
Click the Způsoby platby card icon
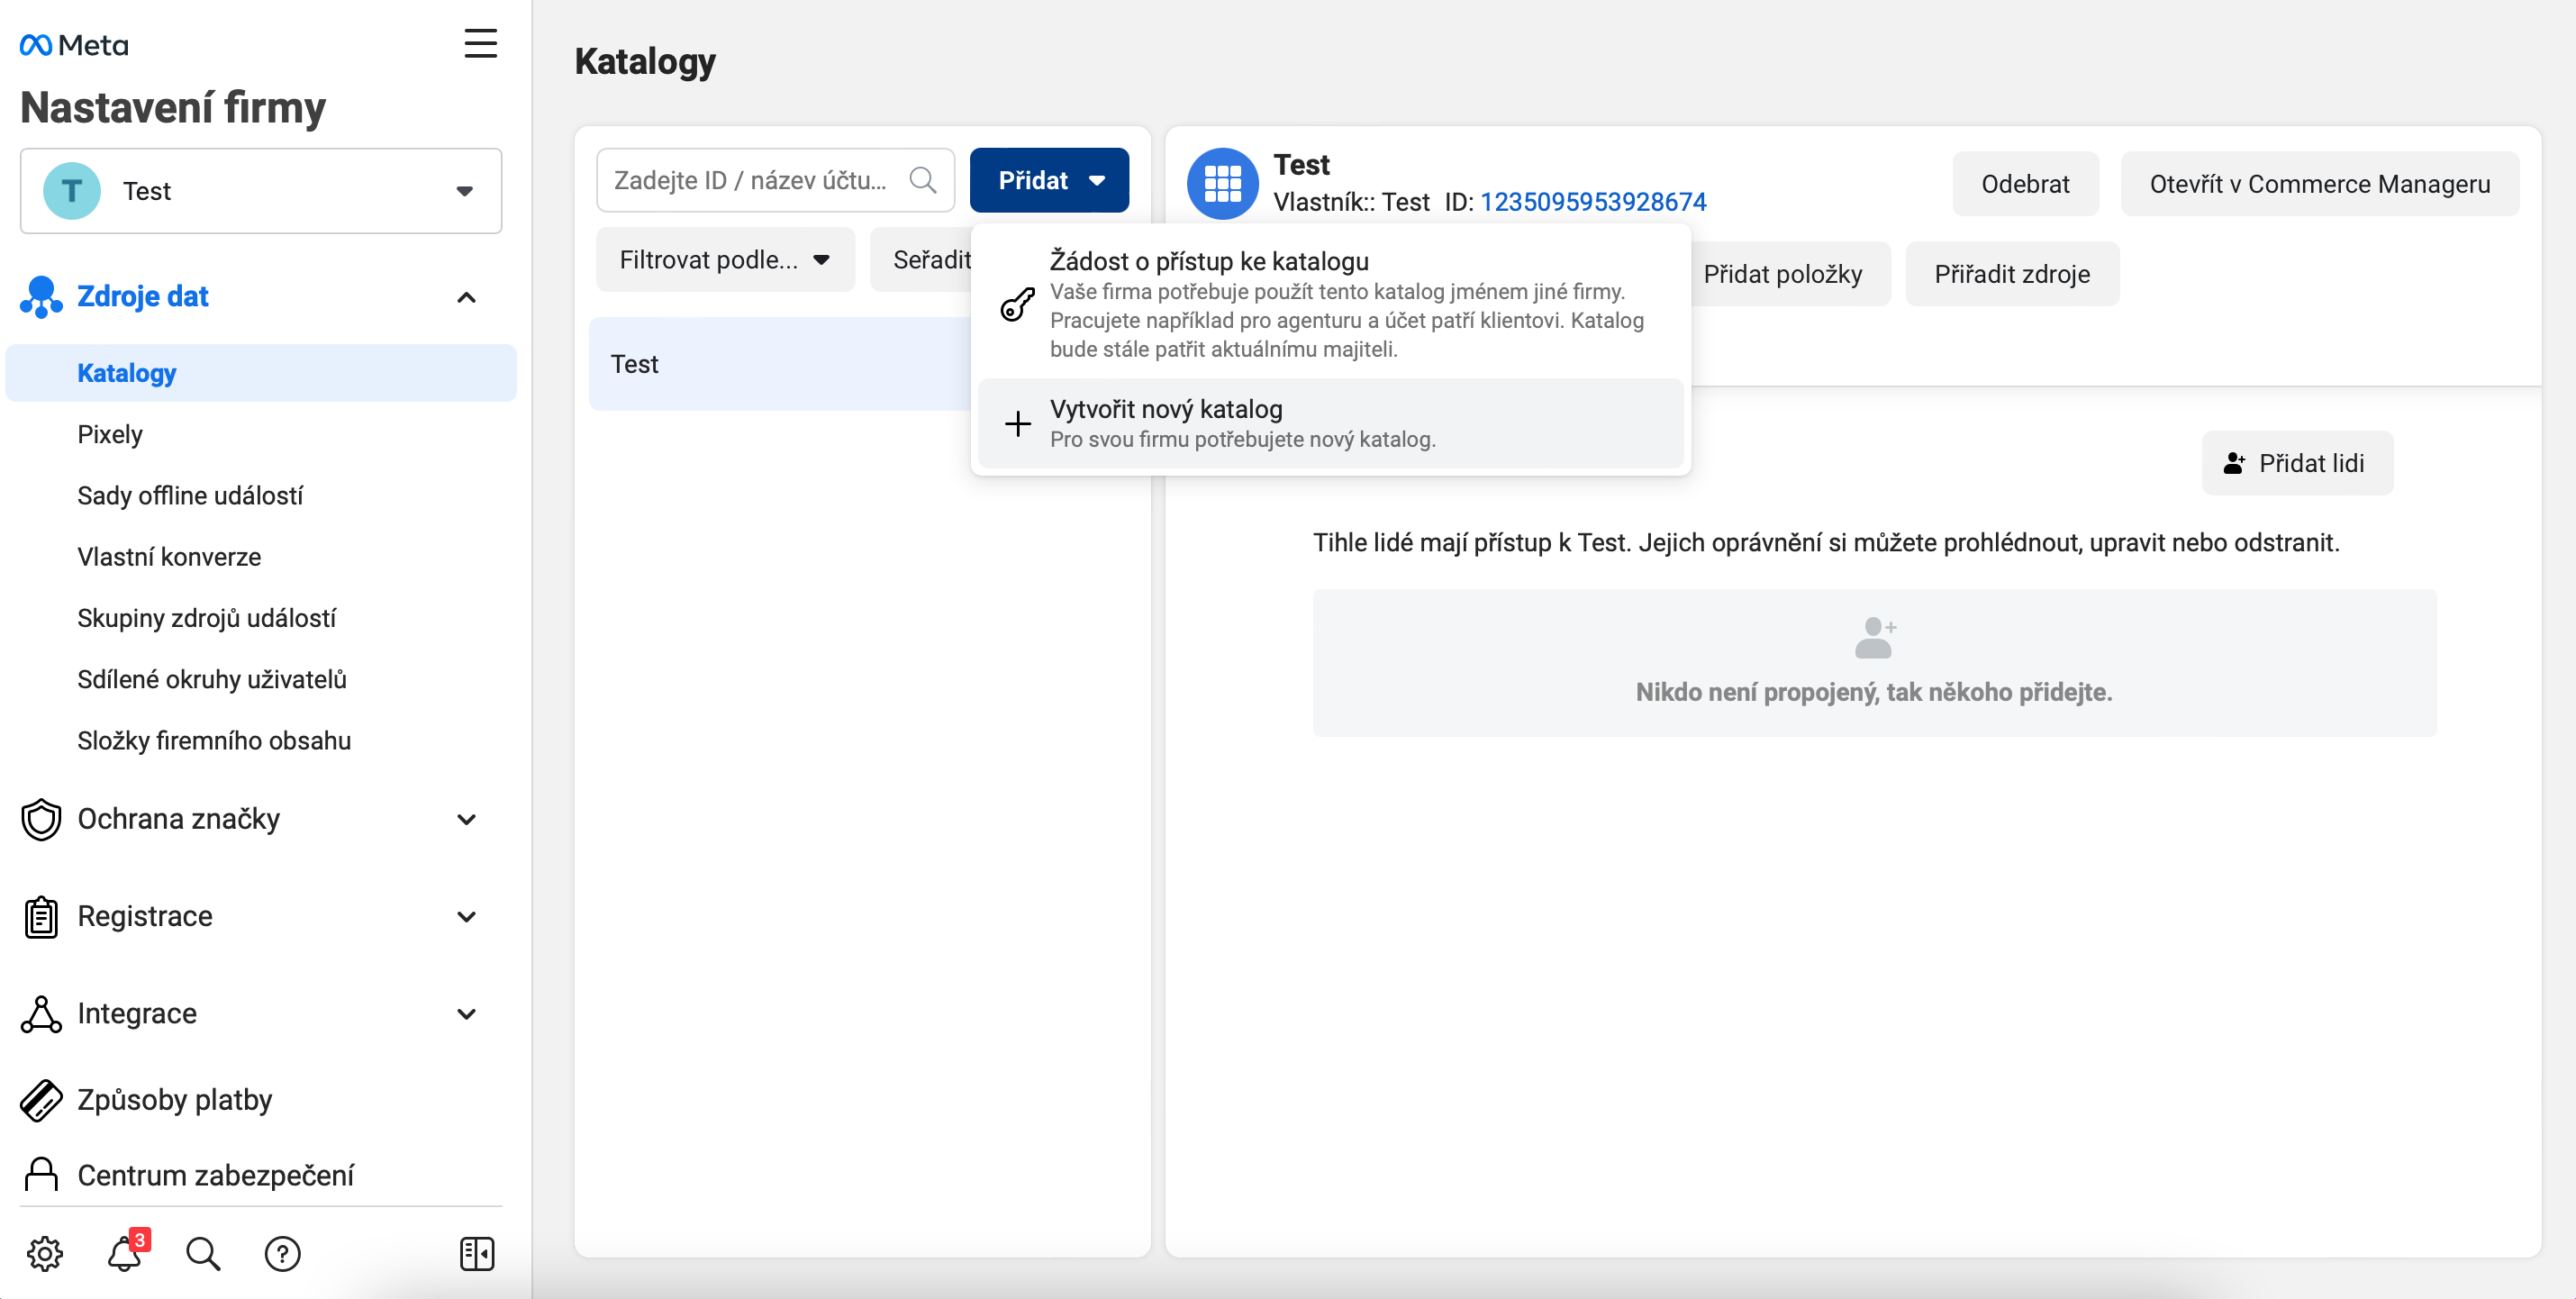(41, 1100)
